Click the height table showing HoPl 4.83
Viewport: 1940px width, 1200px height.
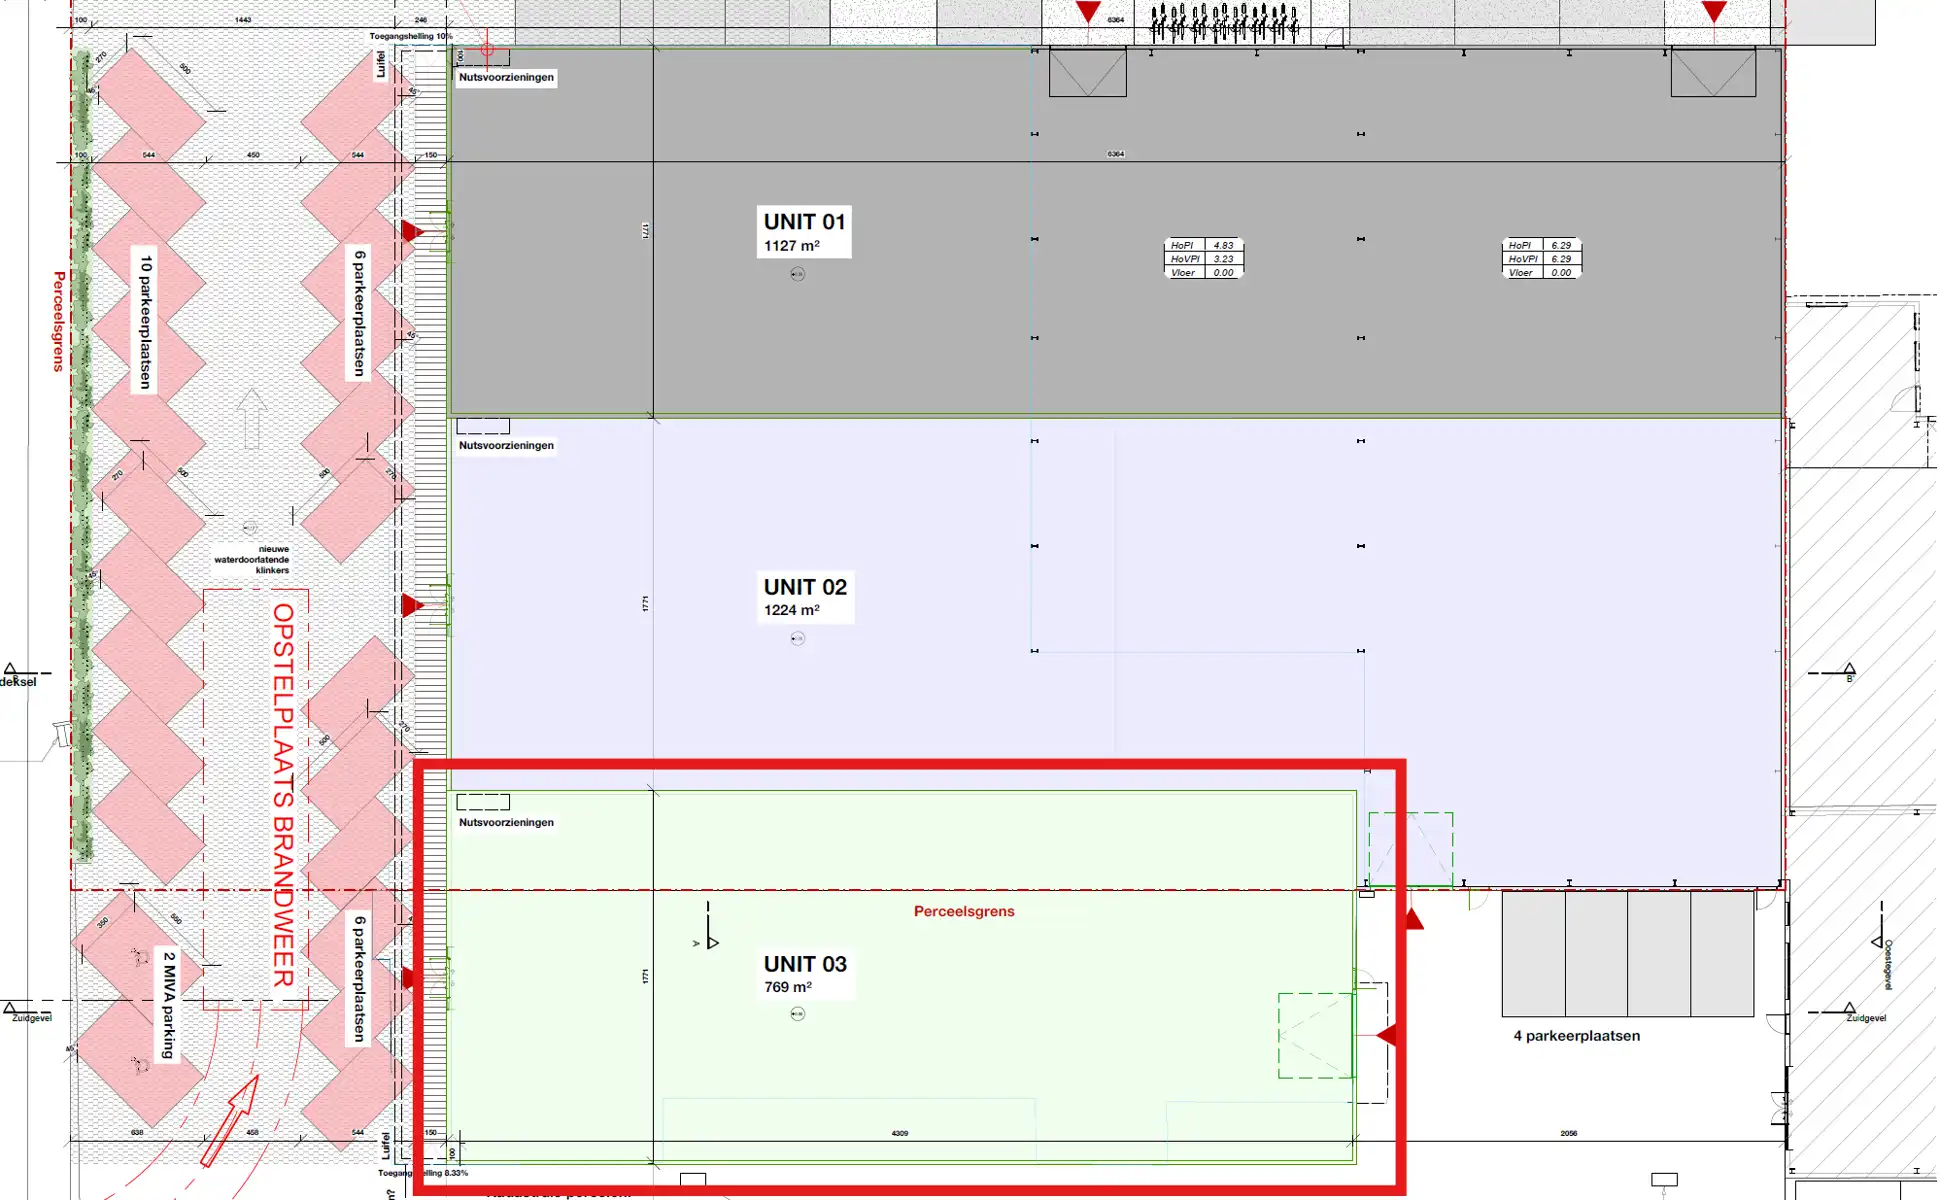point(1203,258)
